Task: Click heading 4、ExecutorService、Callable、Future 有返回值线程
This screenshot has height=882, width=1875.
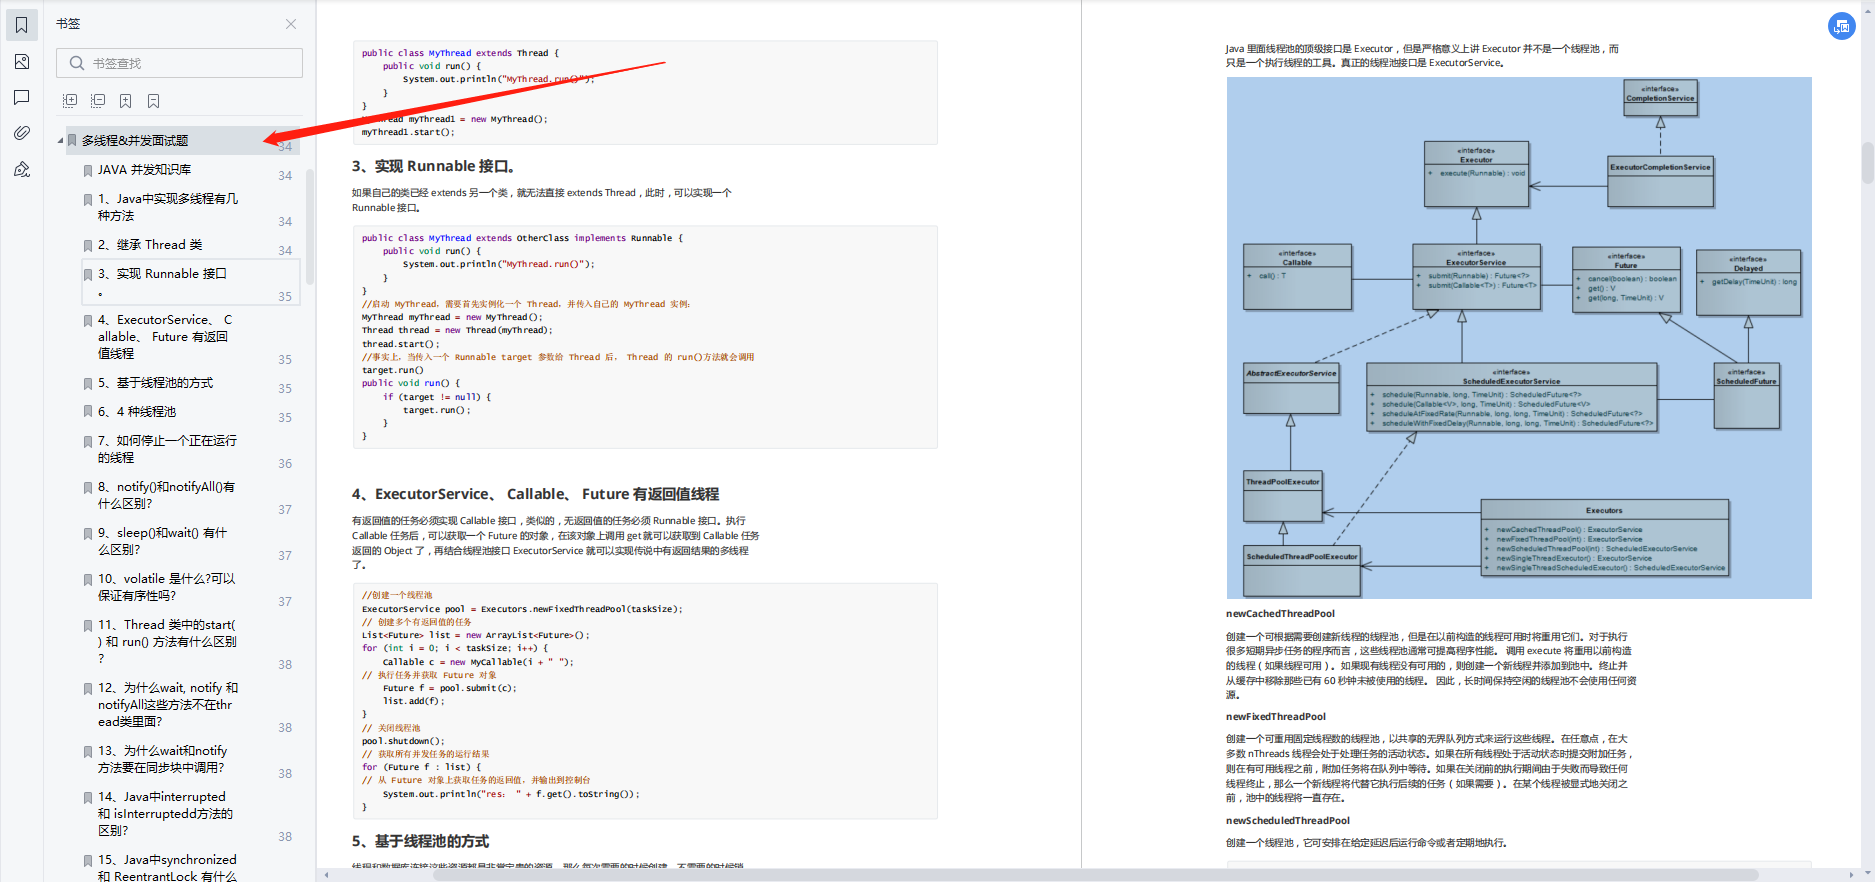Action: [535, 494]
